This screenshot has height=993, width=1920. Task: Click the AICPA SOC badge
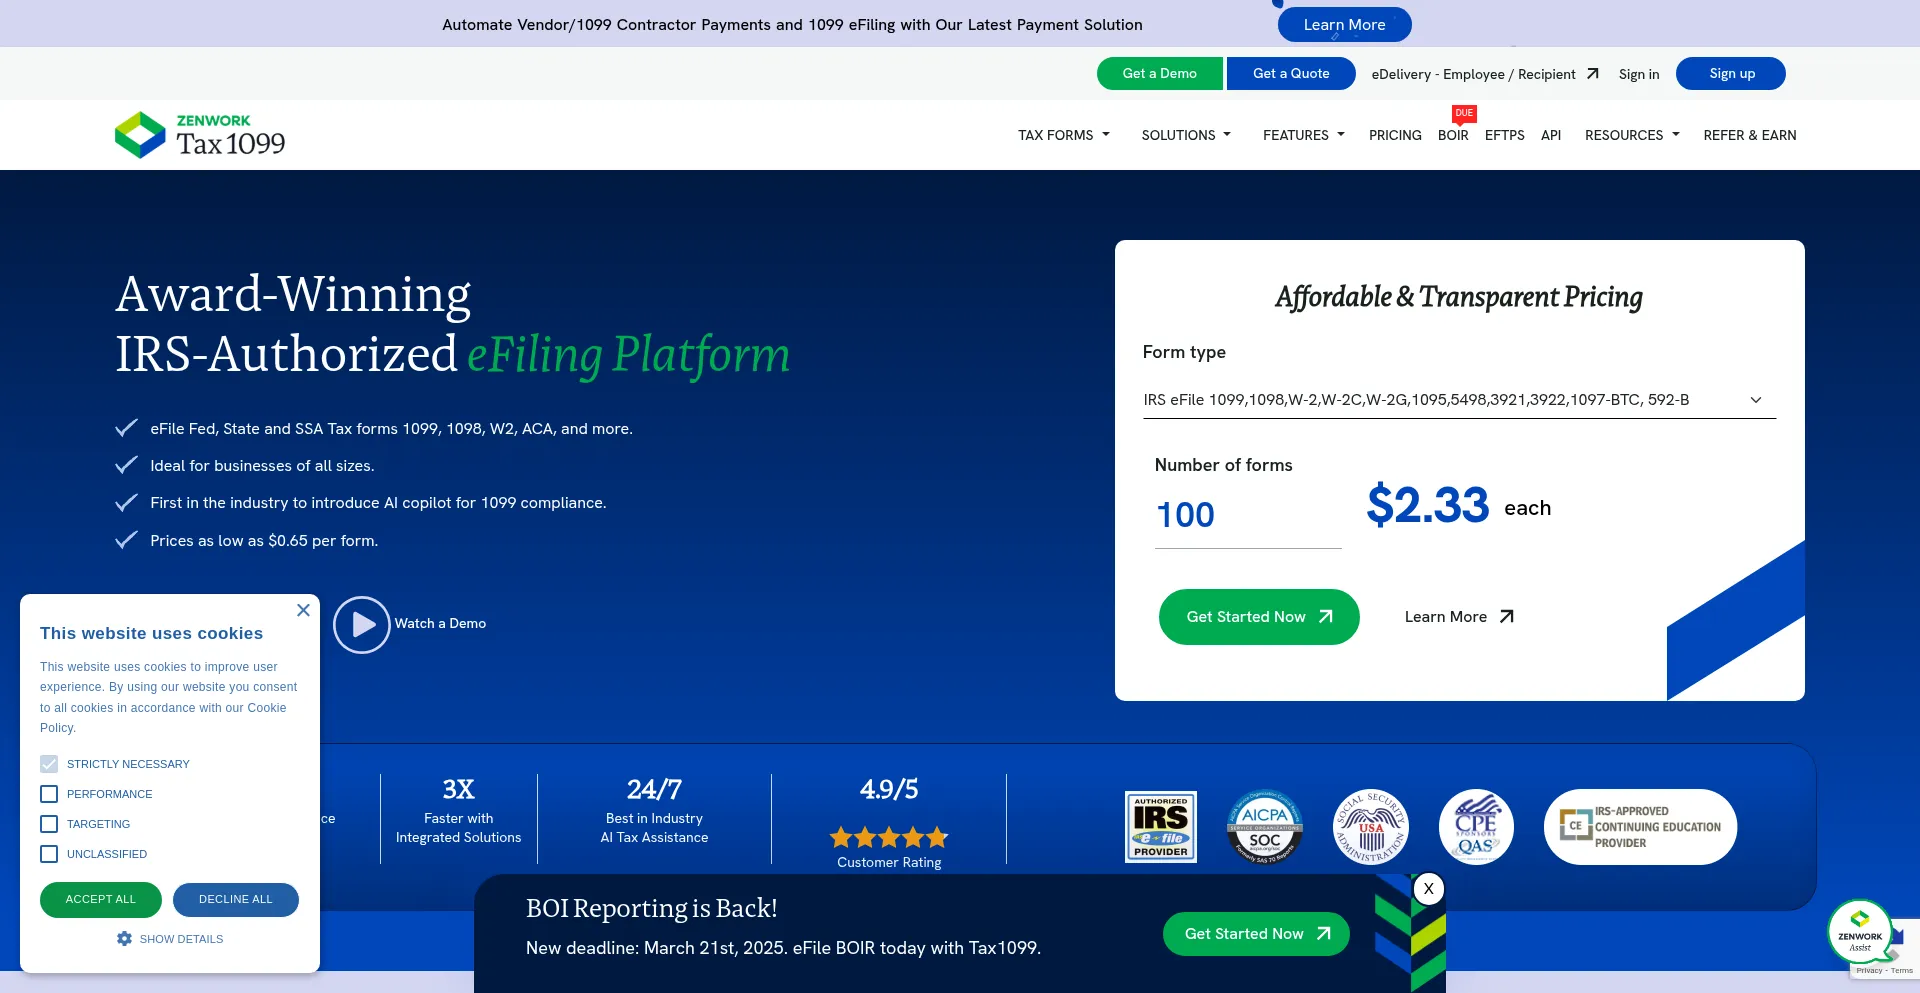click(x=1264, y=827)
